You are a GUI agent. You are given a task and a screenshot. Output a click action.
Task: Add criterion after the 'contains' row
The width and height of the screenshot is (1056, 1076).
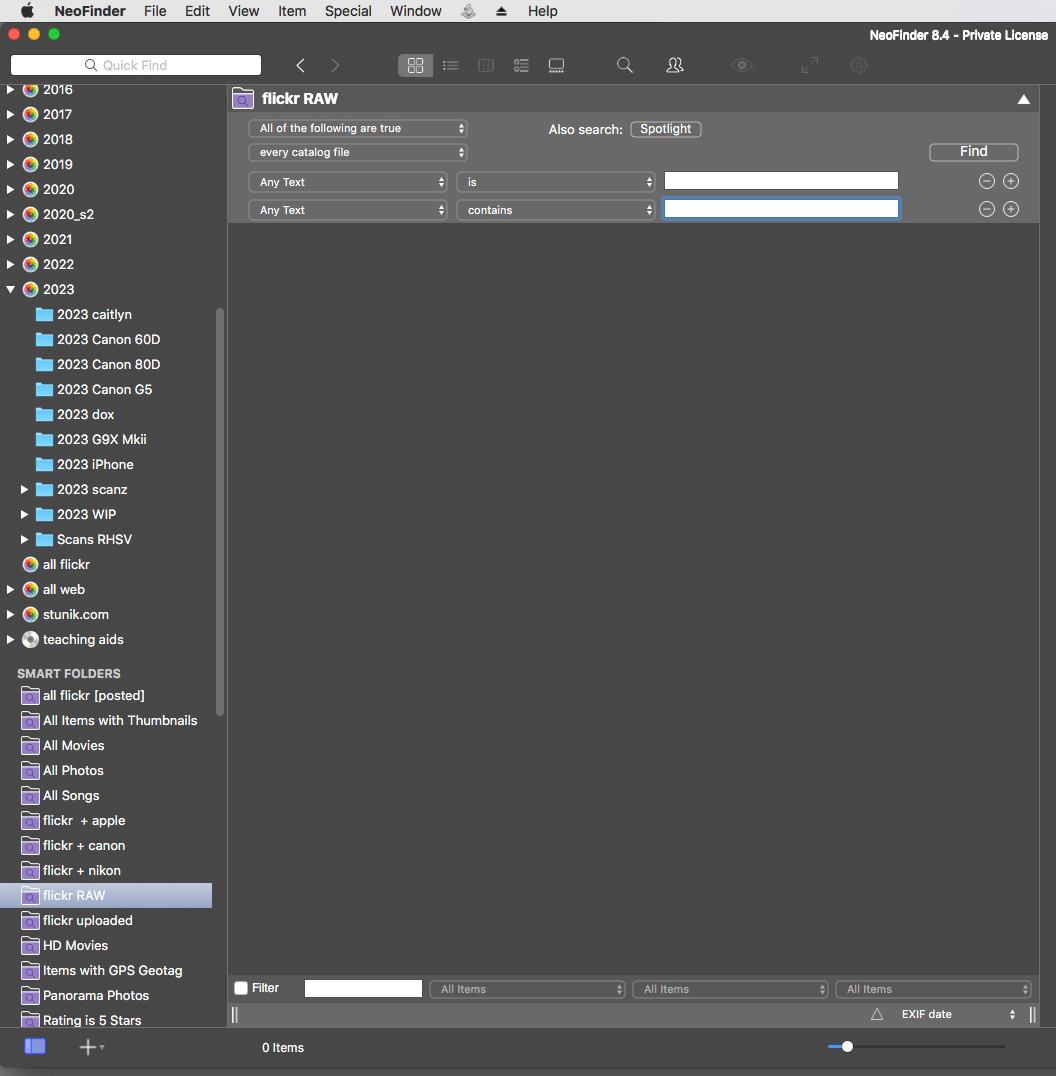tap(1011, 209)
